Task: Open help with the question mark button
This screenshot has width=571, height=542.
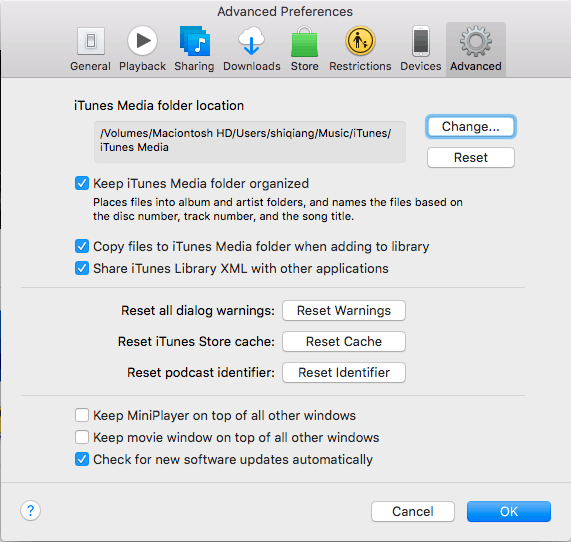Action: pos(31,511)
